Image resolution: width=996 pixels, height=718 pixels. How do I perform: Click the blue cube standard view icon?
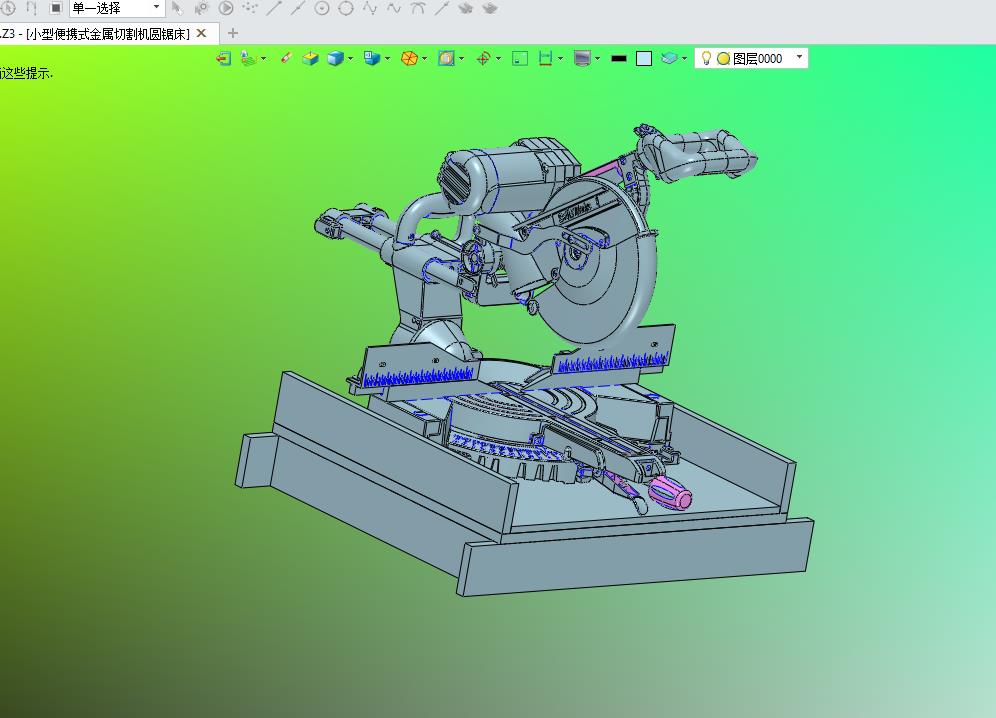tap(372, 58)
